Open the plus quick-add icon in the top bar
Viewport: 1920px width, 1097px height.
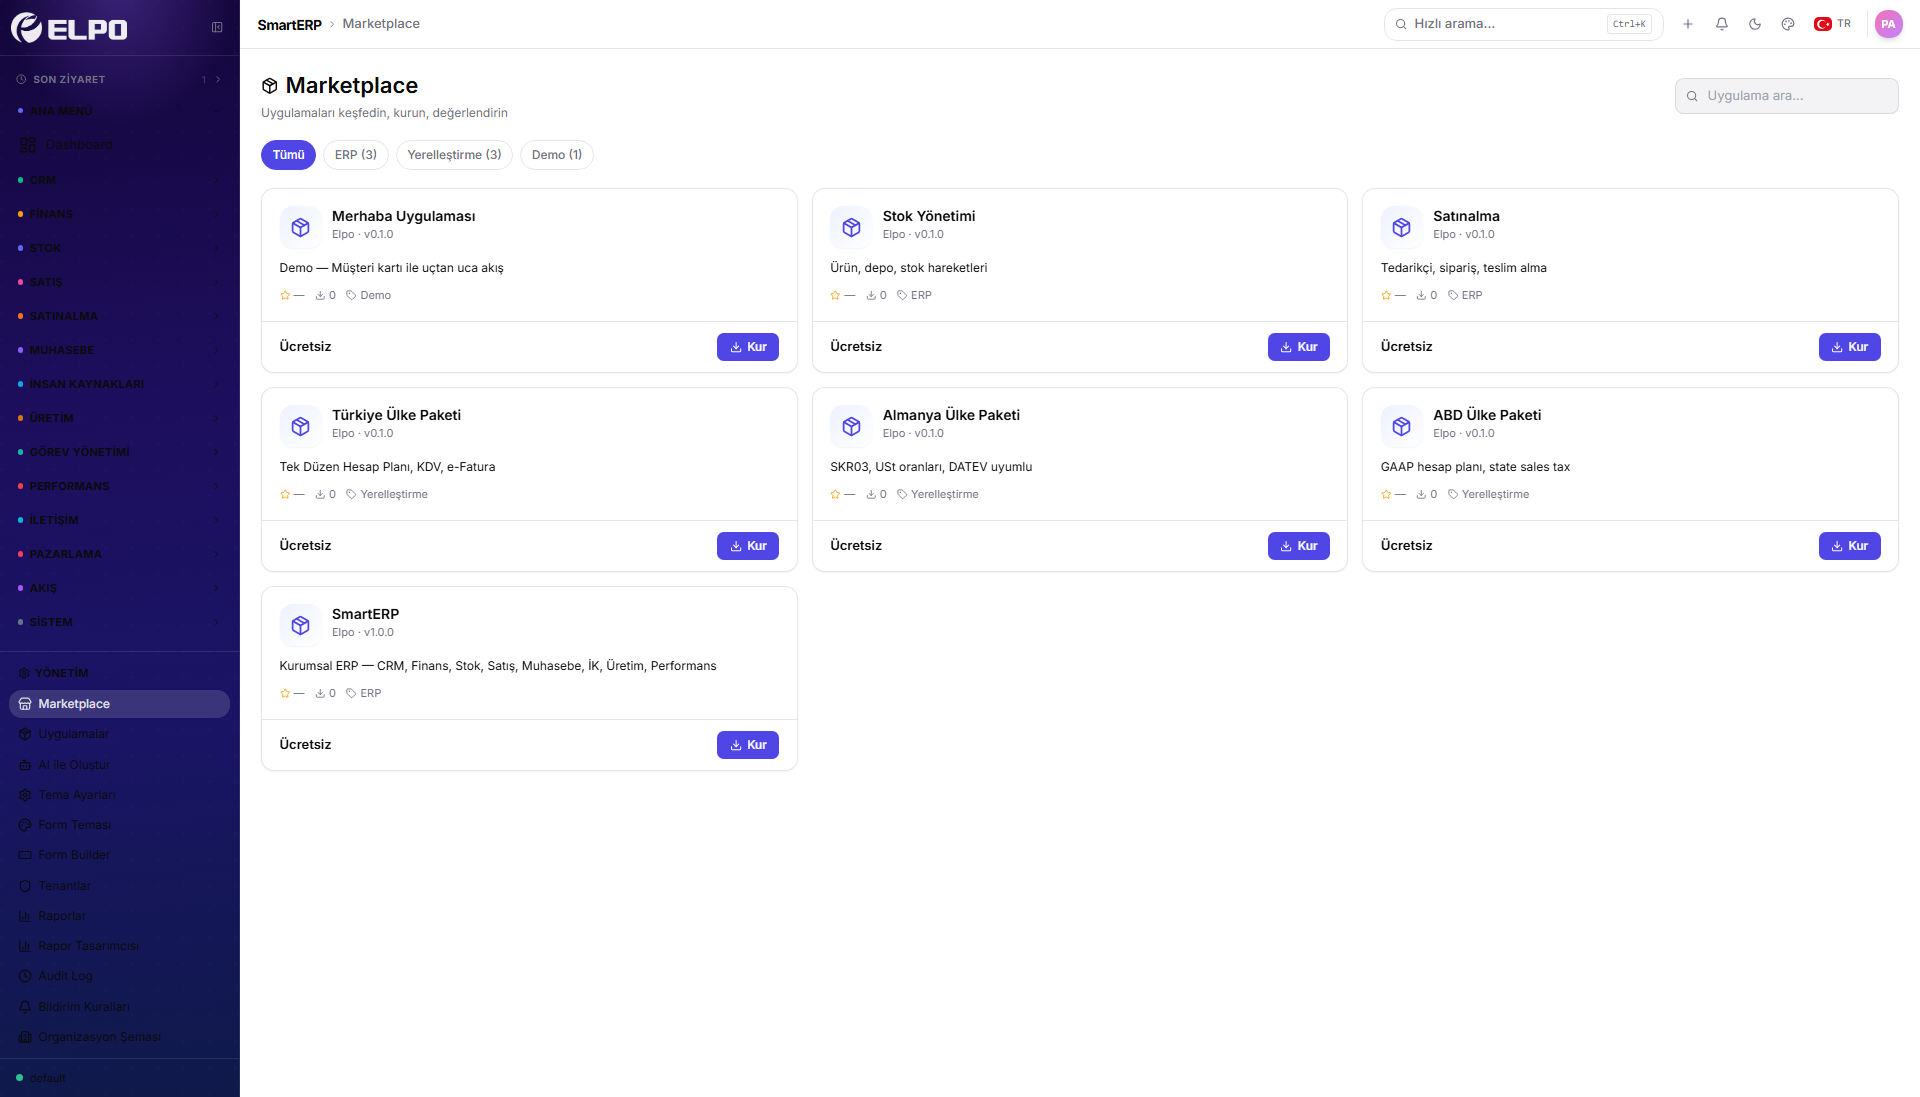click(1688, 24)
